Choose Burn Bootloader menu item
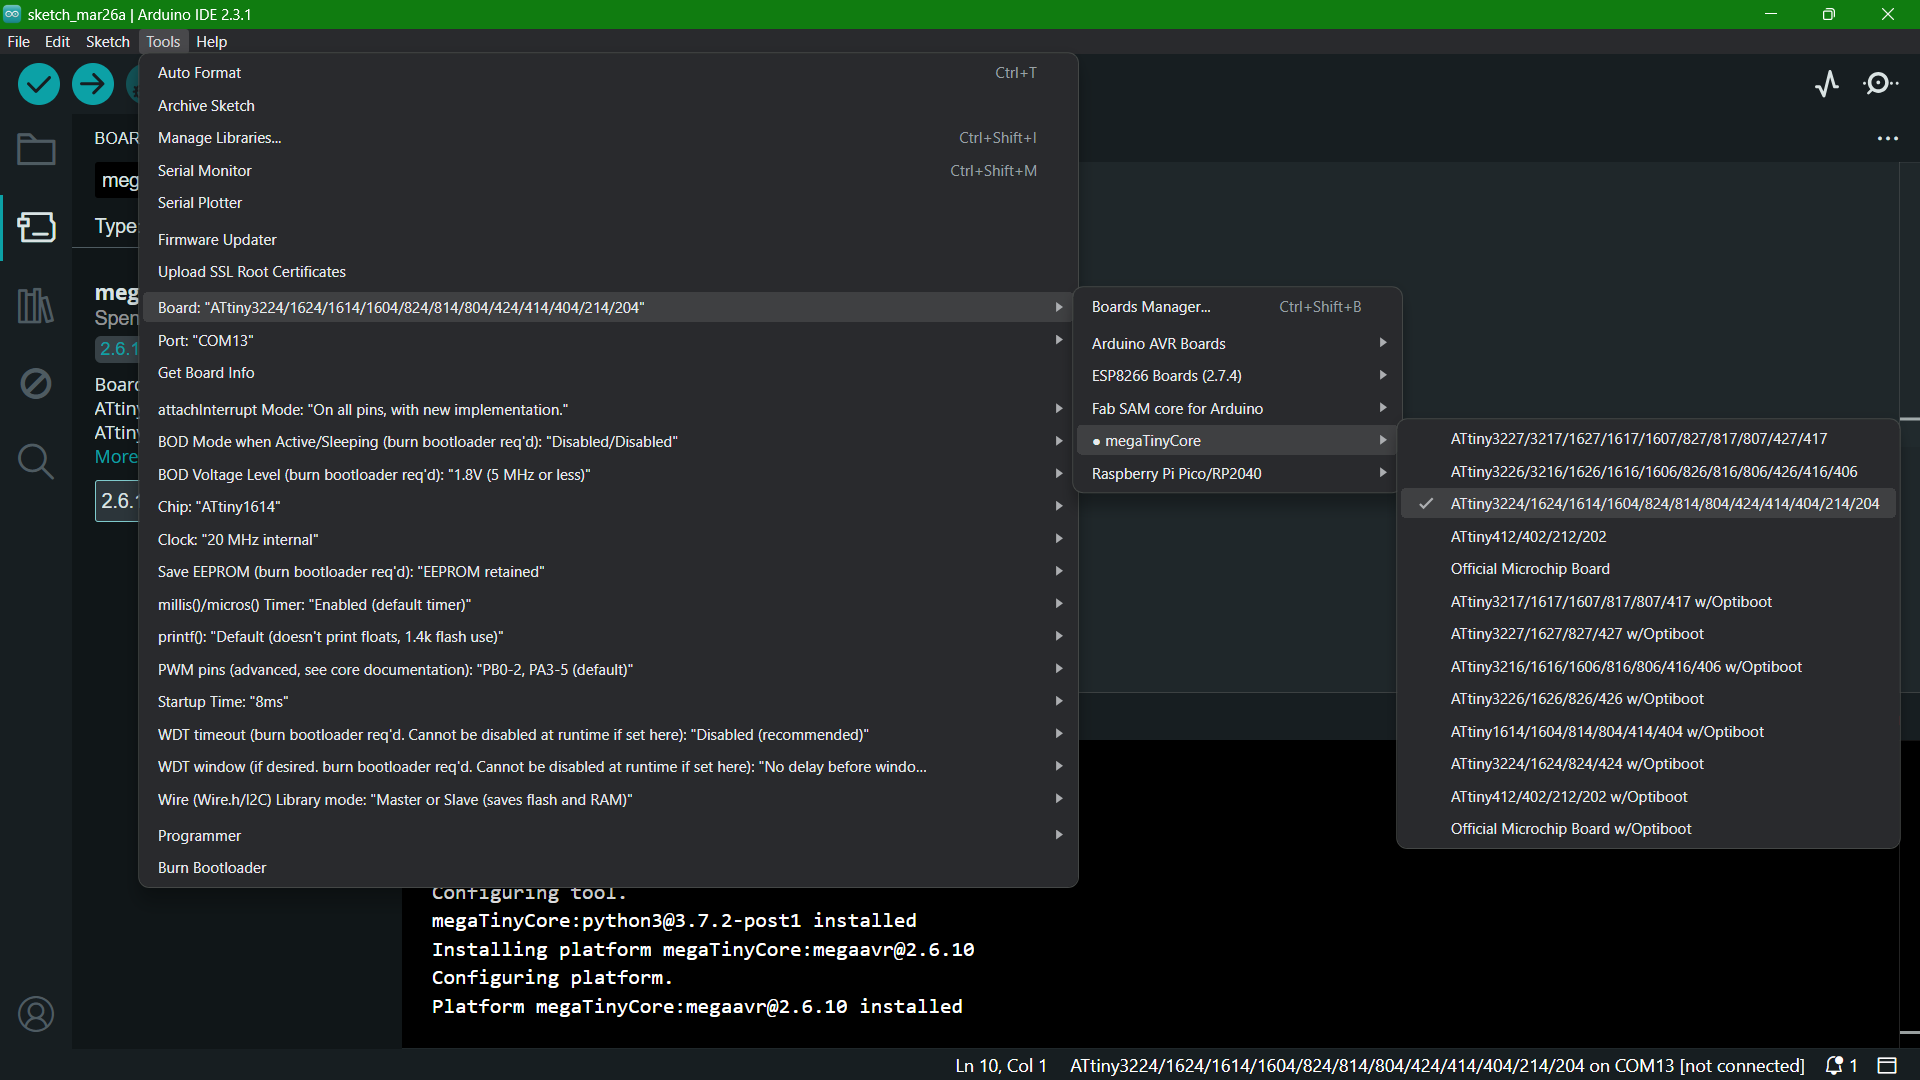 [x=608, y=868]
